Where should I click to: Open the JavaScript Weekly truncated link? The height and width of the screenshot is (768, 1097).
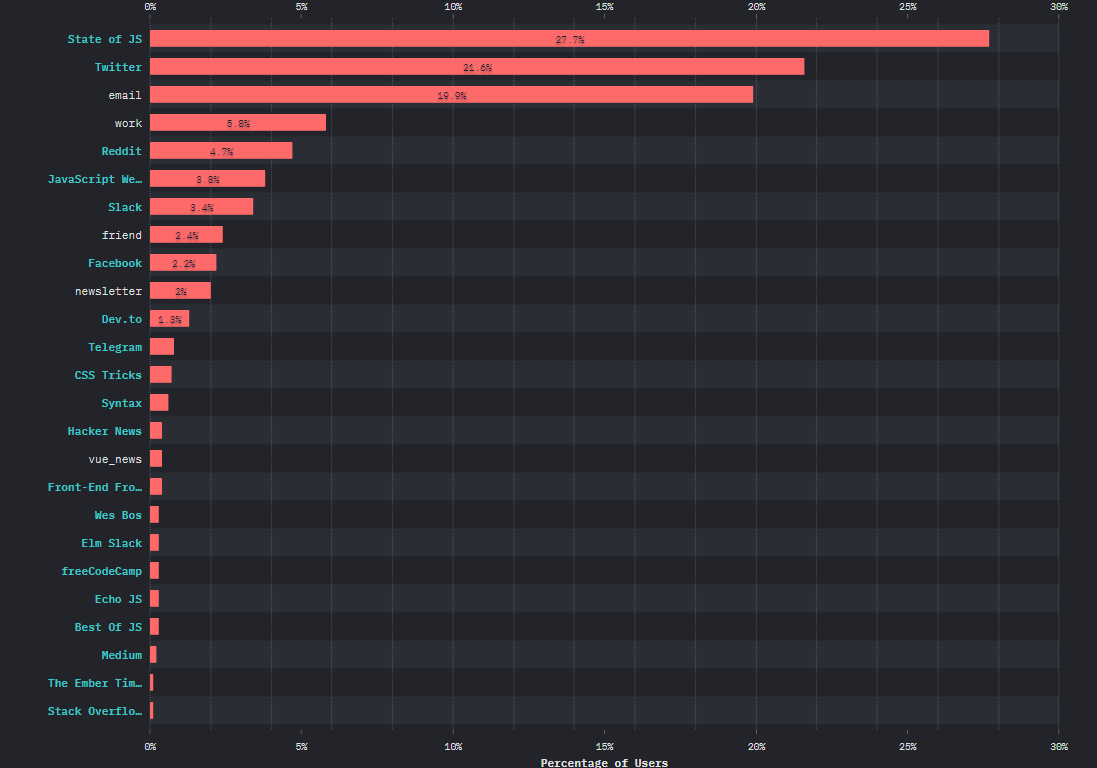pos(95,179)
